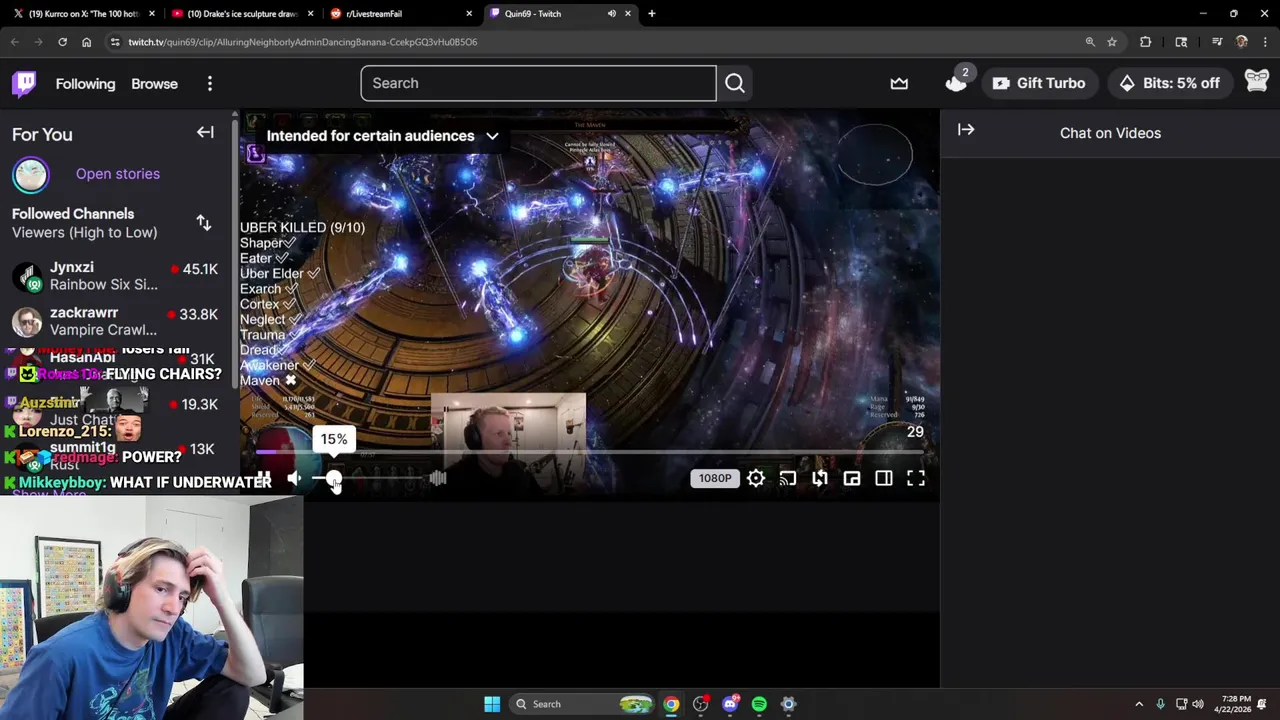Go to Chrome home page button

(86, 42)
